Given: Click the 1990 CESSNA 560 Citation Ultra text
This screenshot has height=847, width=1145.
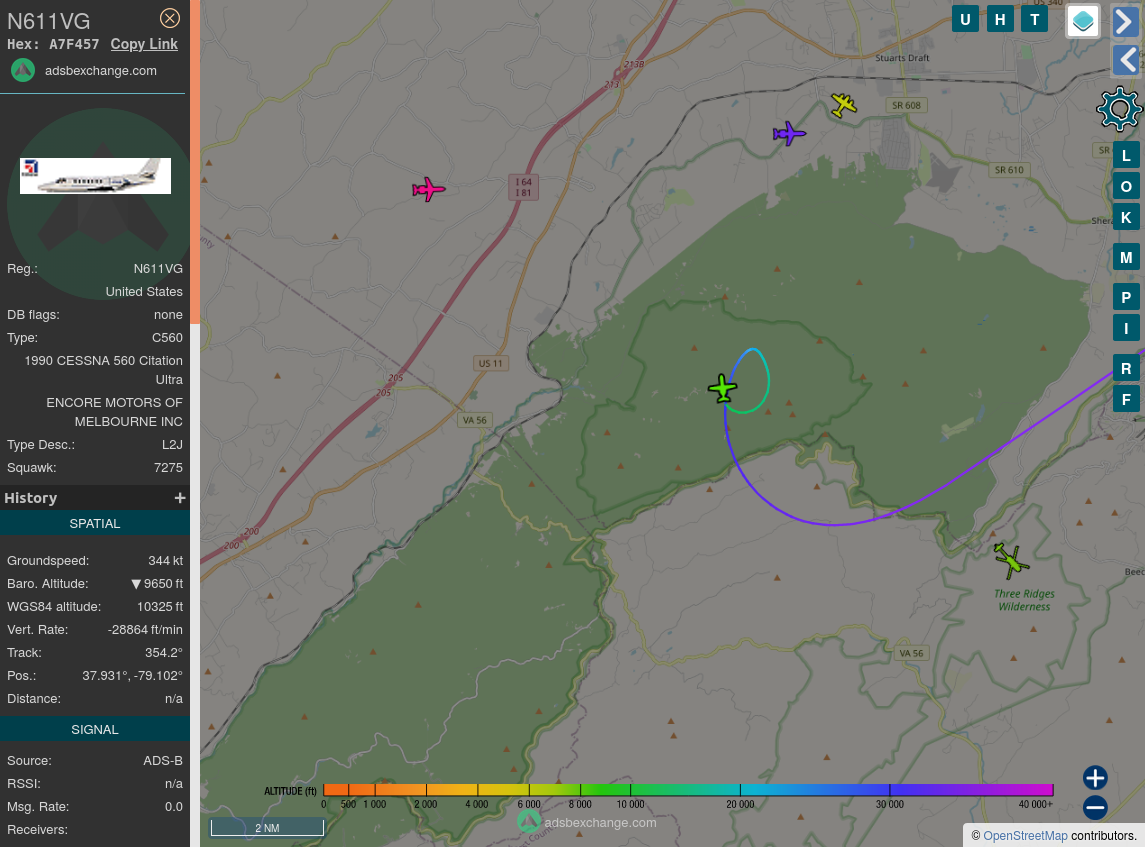Looking at the screenshot, I should [104, 370].
